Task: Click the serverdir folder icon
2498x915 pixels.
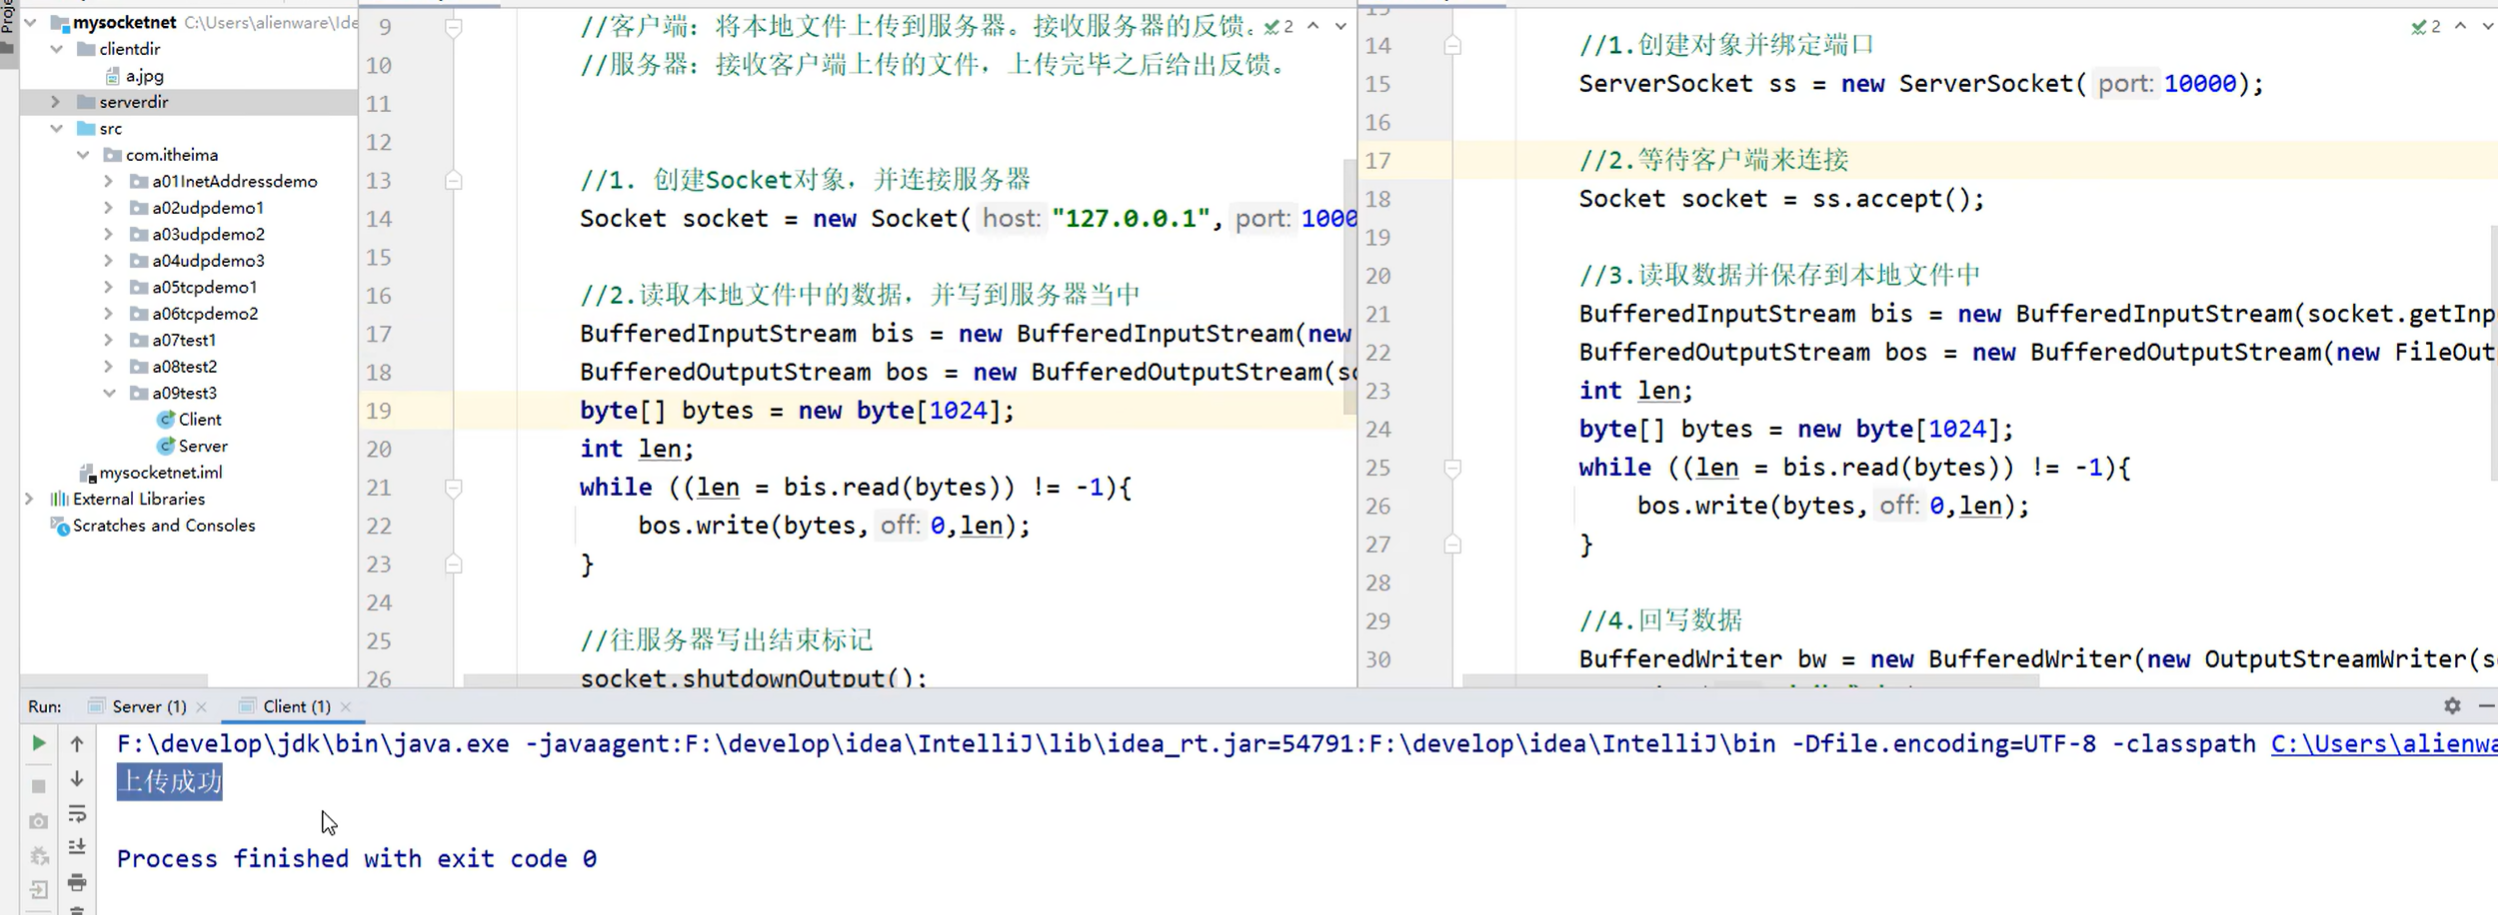Action: click(86, 102)
